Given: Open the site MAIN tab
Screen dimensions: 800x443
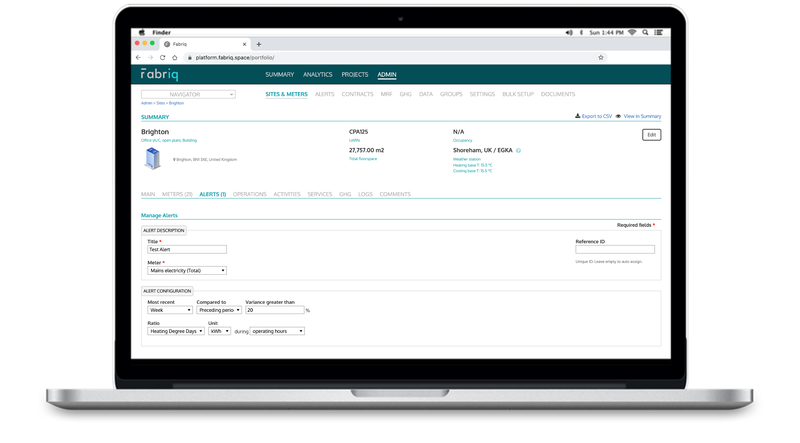Looking at the screenshot, I should (x=148, y=194).
